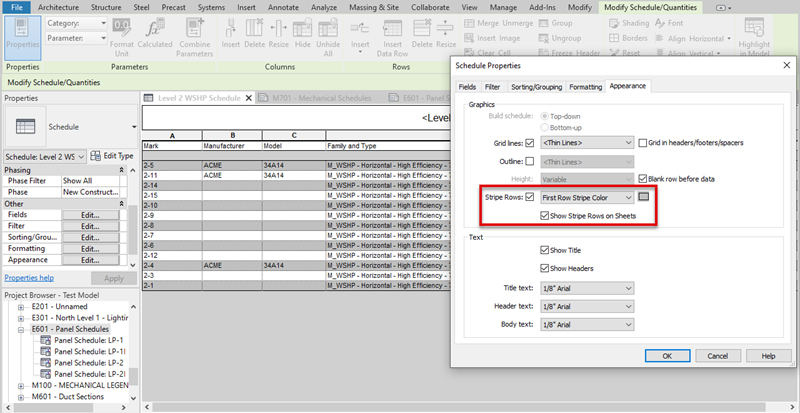Click the Edit Type button icon

pos(95,156)
